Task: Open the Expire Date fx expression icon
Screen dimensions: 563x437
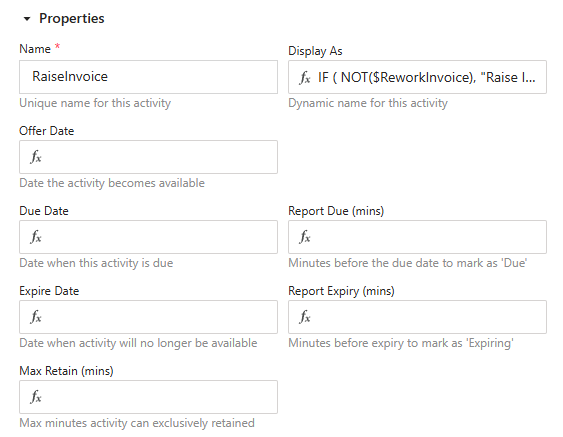Action: [x=36, y=317]
